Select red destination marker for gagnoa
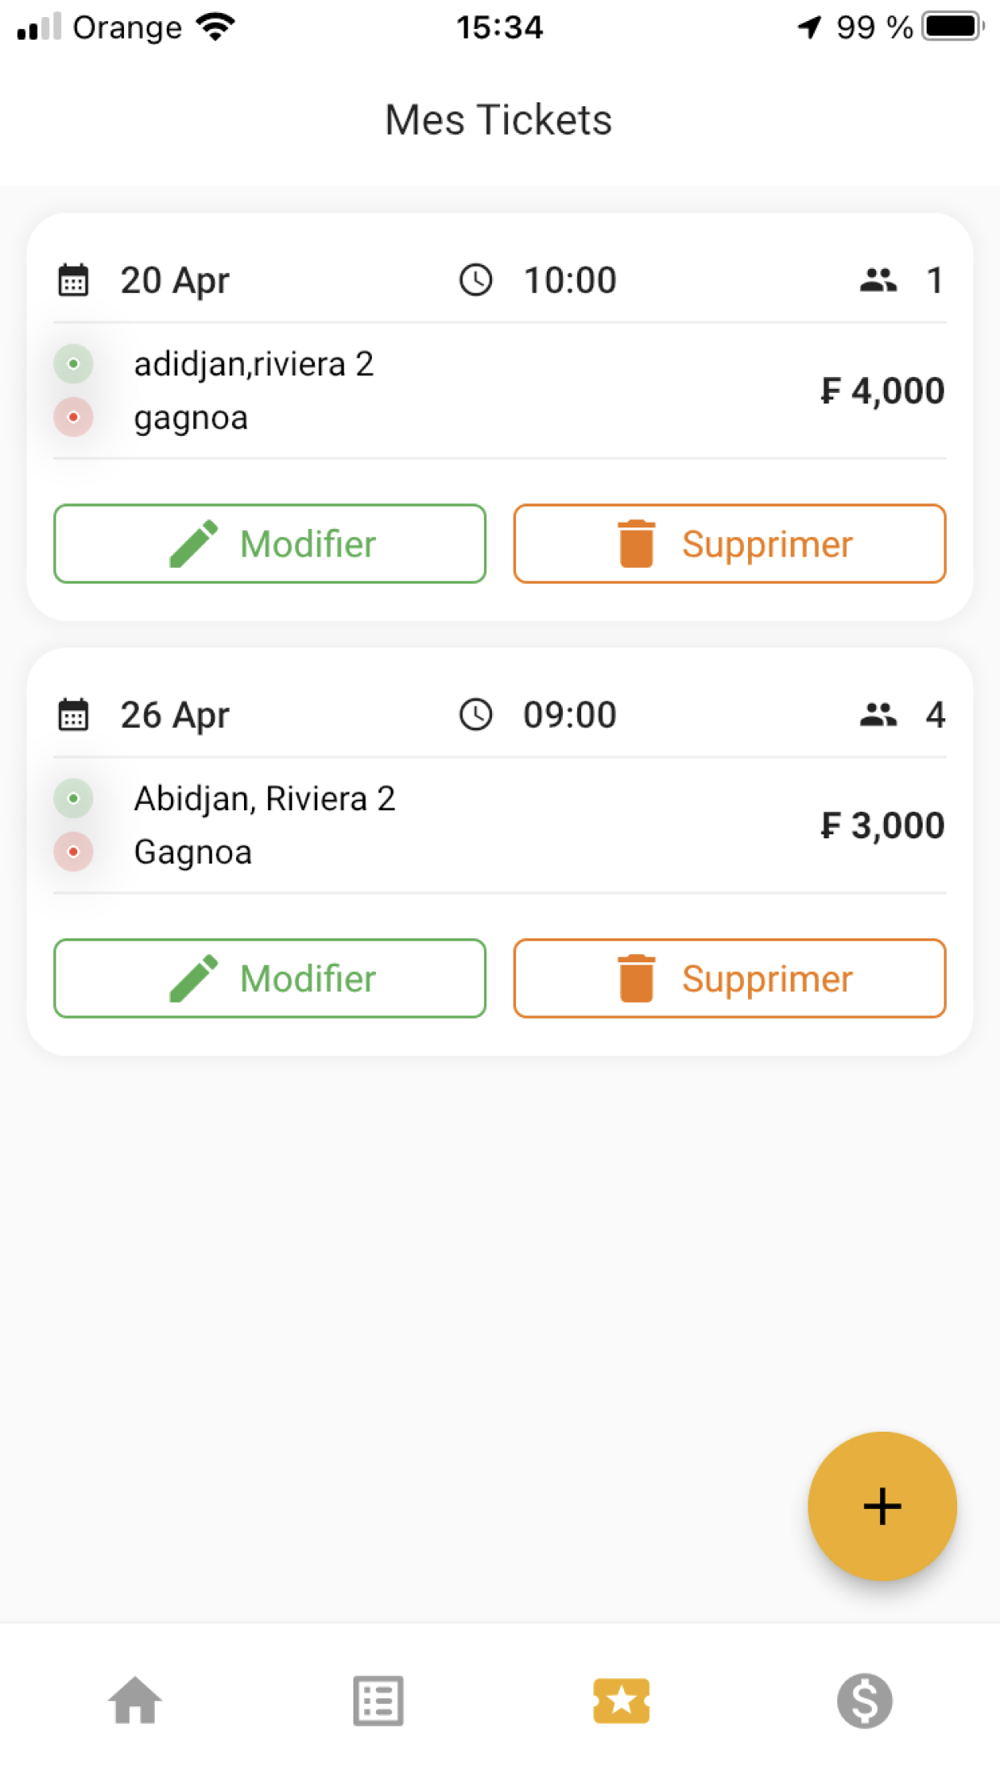 (73, 417)
